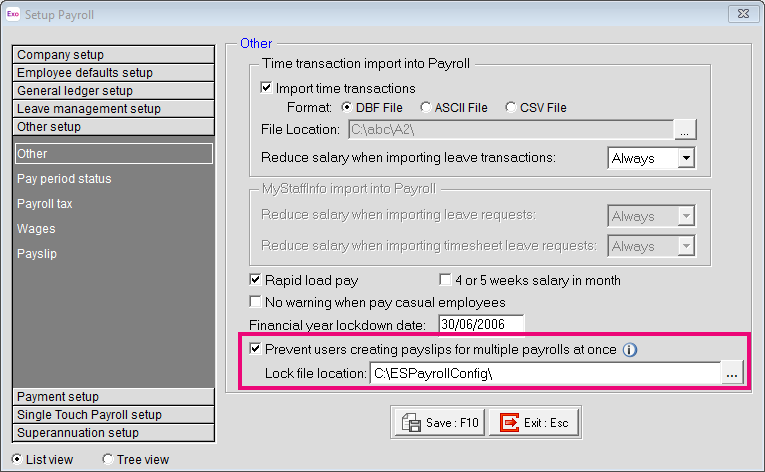765x472 pixels.
Task: Toggle the Rapid load pay checkbox
Action: point(255,280)
